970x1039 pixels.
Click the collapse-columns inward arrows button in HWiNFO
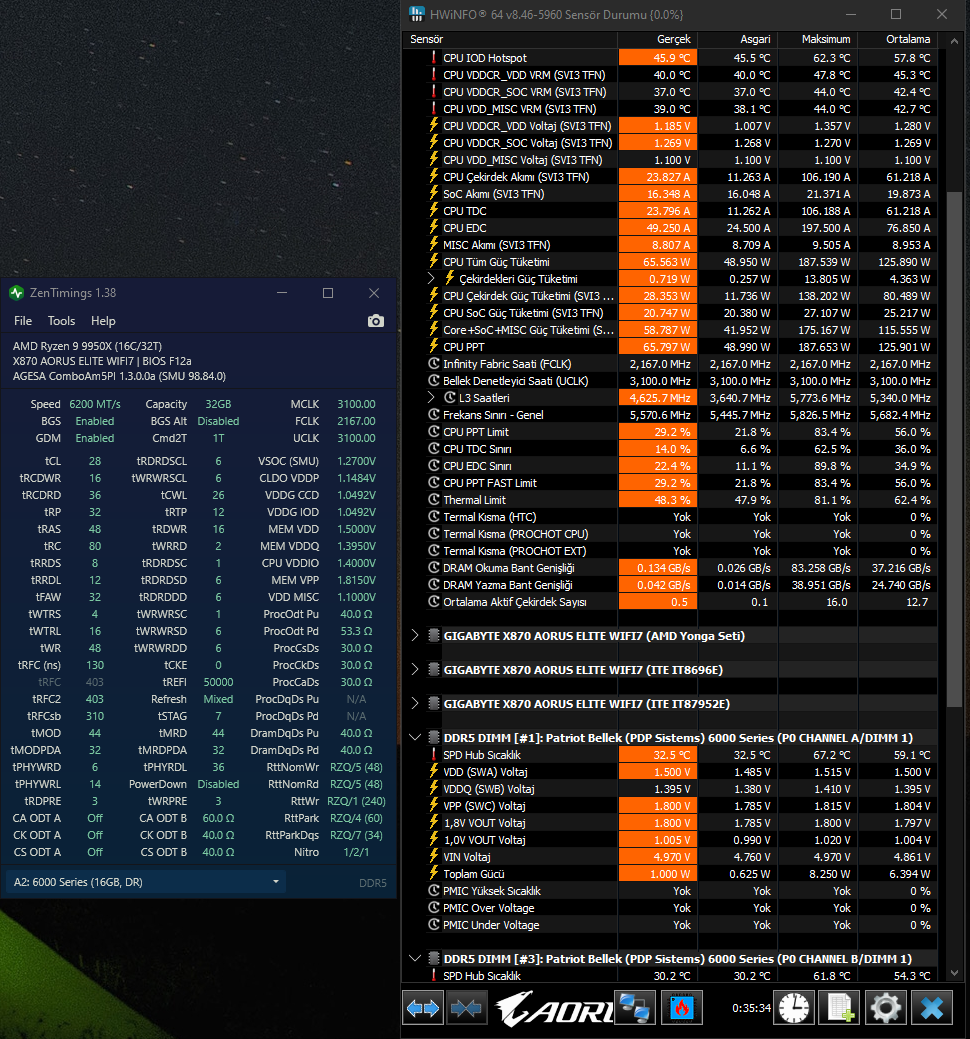467,1009
